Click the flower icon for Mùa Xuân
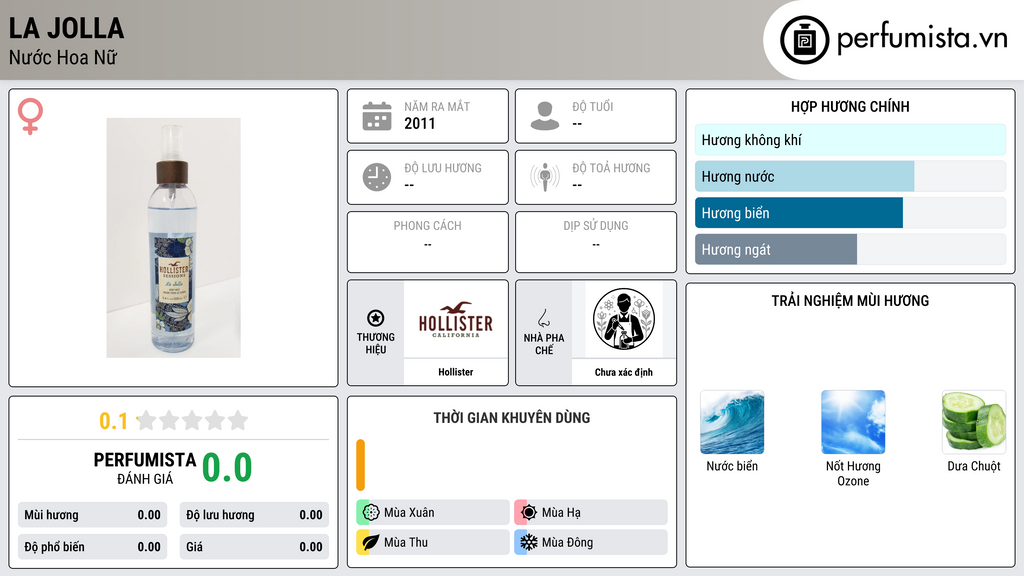Screen dimensions: 1024x576 click(x=371, y=513)
